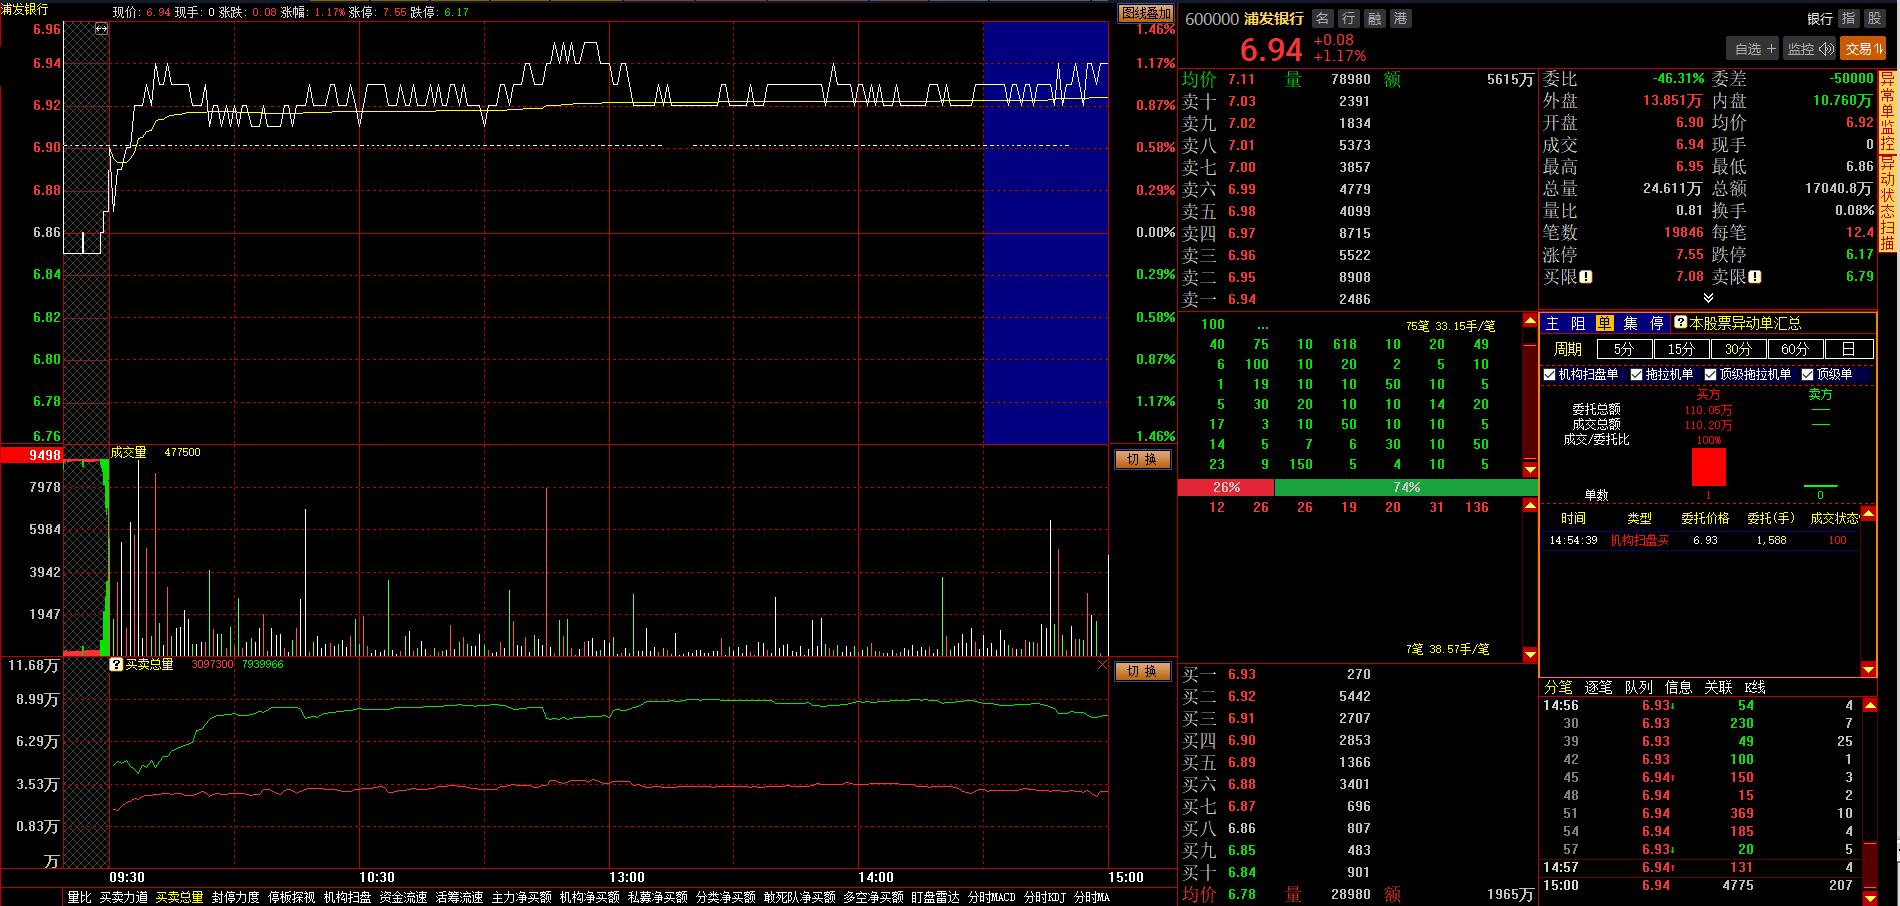Click the 监控 speaker monitor button

1810,48
